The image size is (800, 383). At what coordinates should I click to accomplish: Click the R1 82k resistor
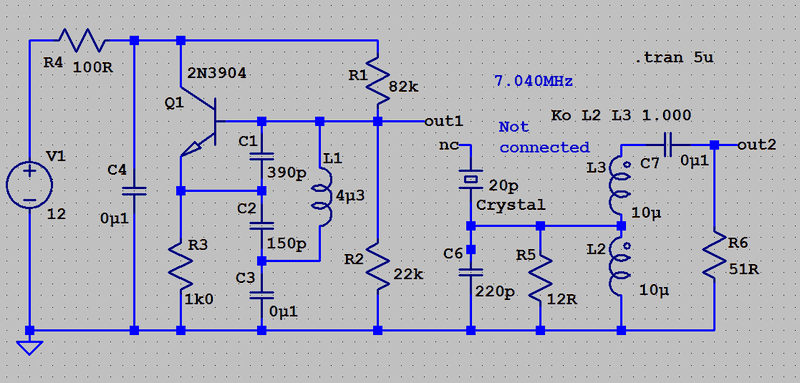(378, 79)
